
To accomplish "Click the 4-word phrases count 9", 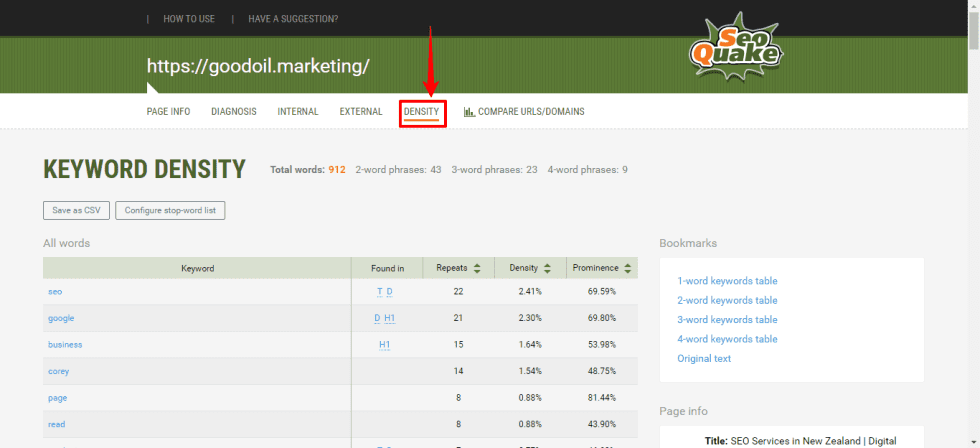I will 625,169.
